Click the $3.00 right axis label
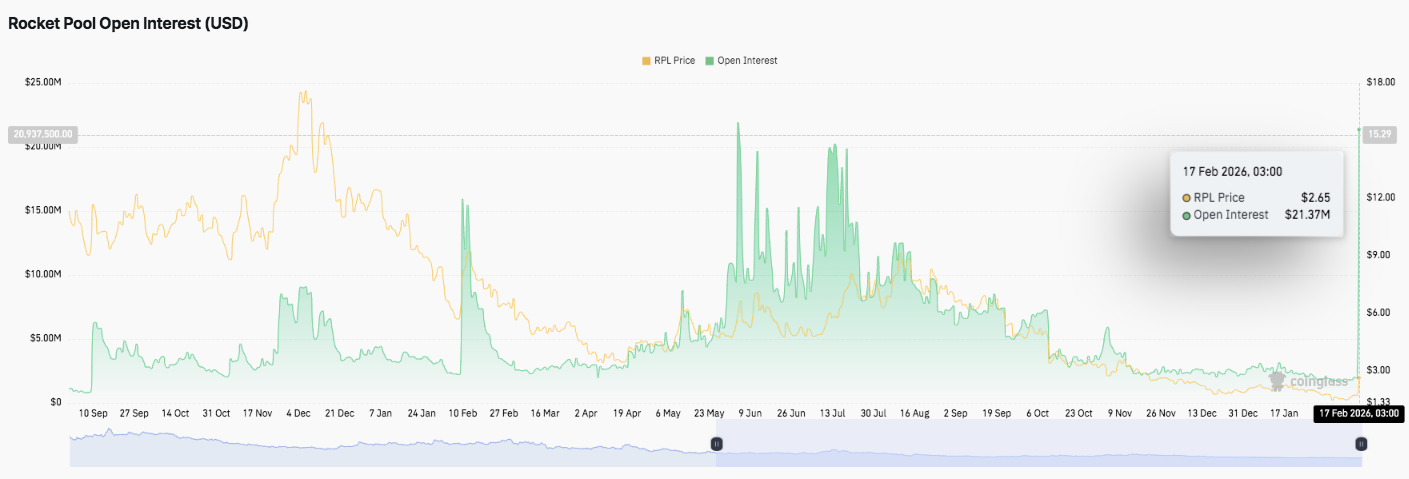 (1378, 370)
